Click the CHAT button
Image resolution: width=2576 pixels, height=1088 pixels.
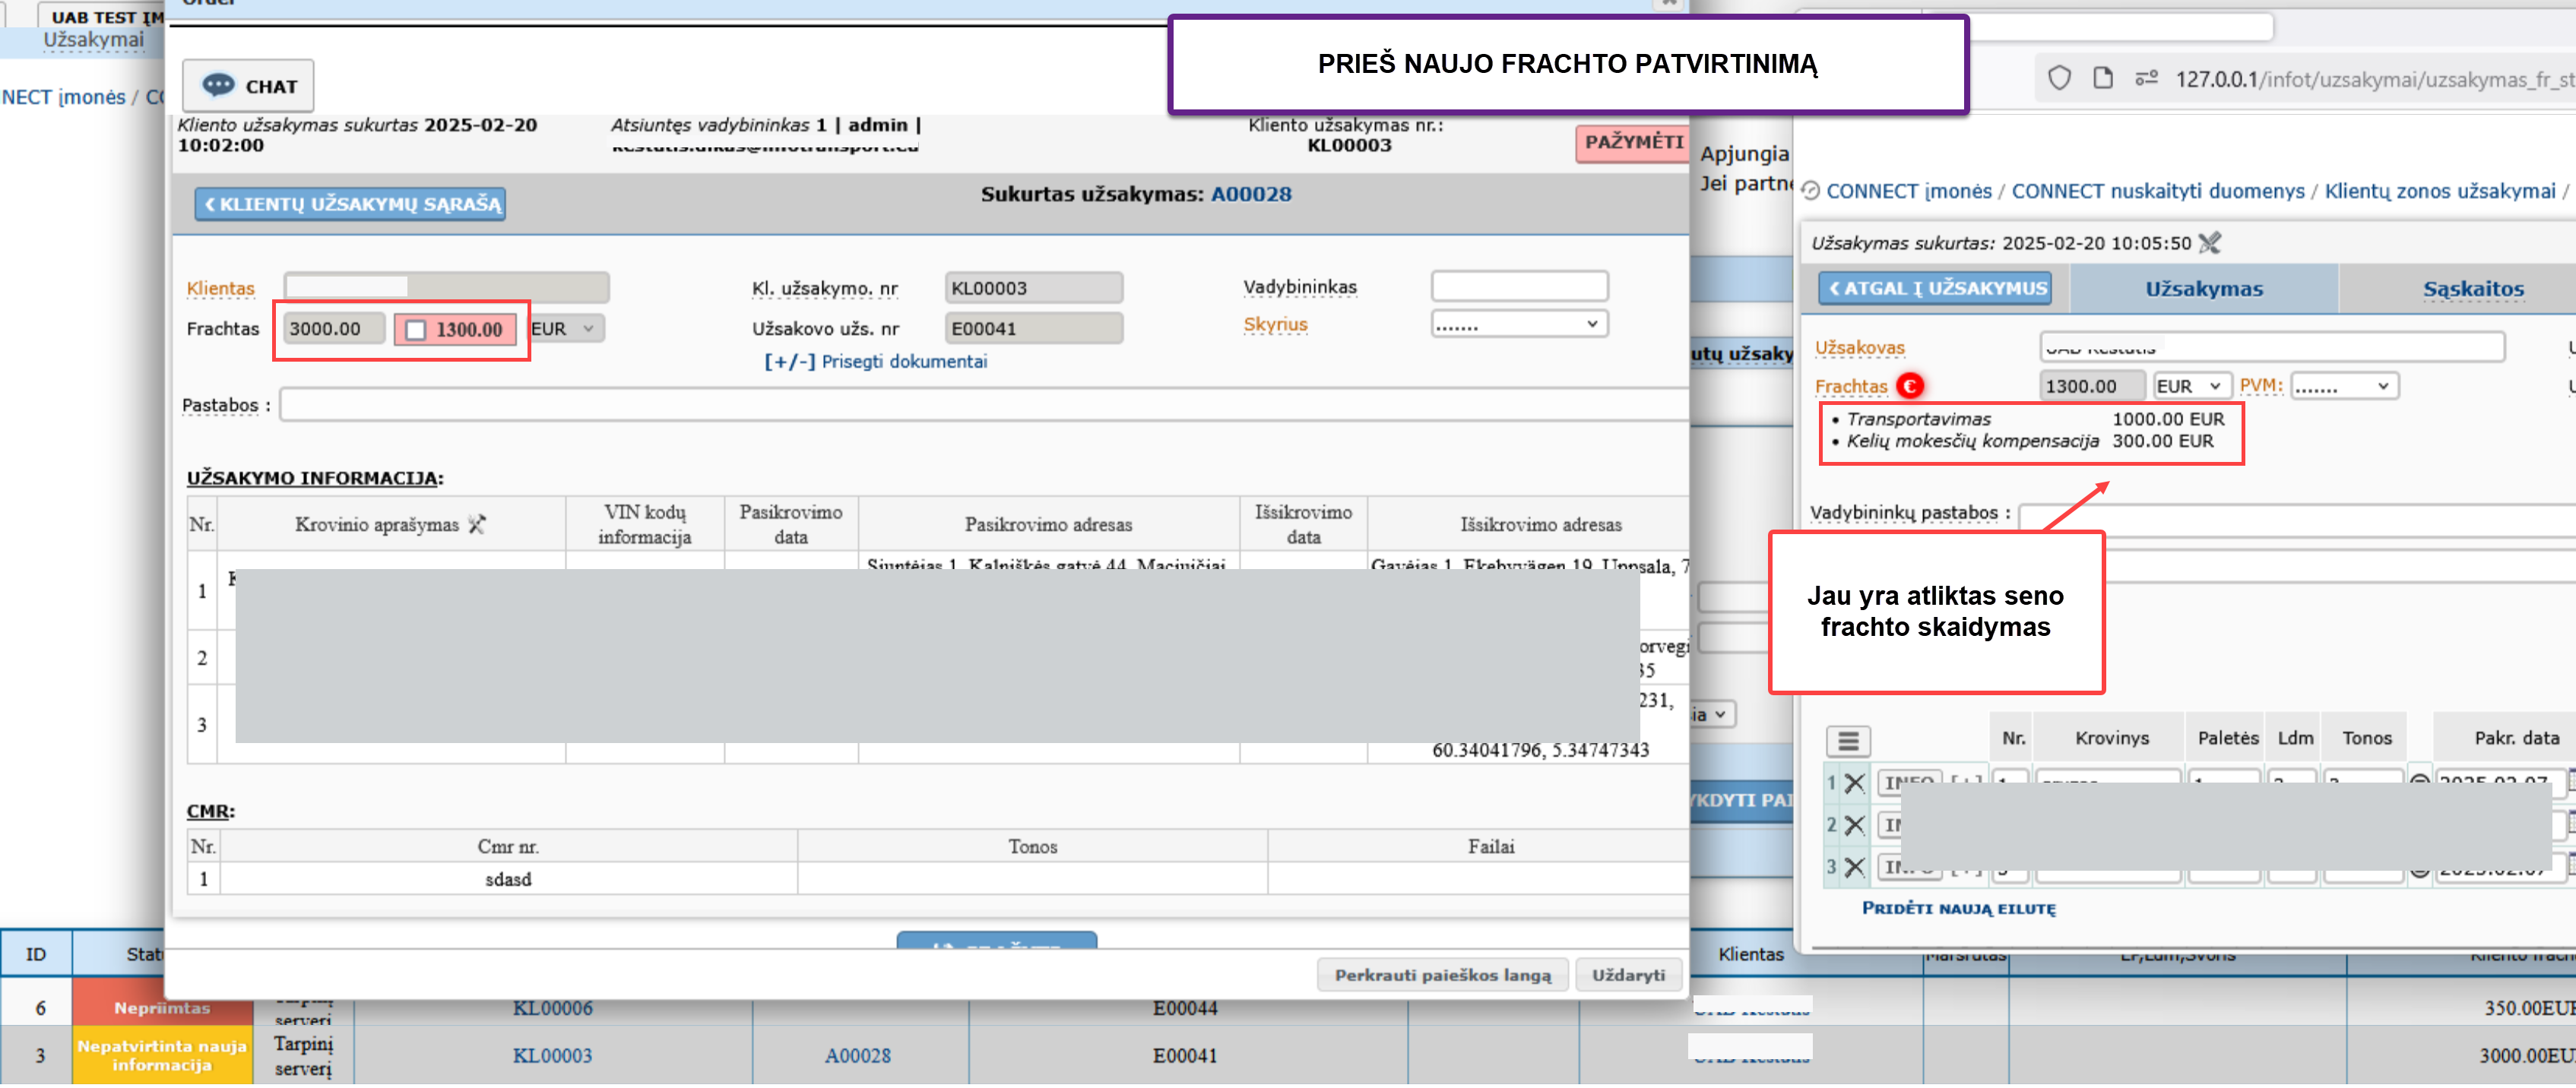point(248,86)
